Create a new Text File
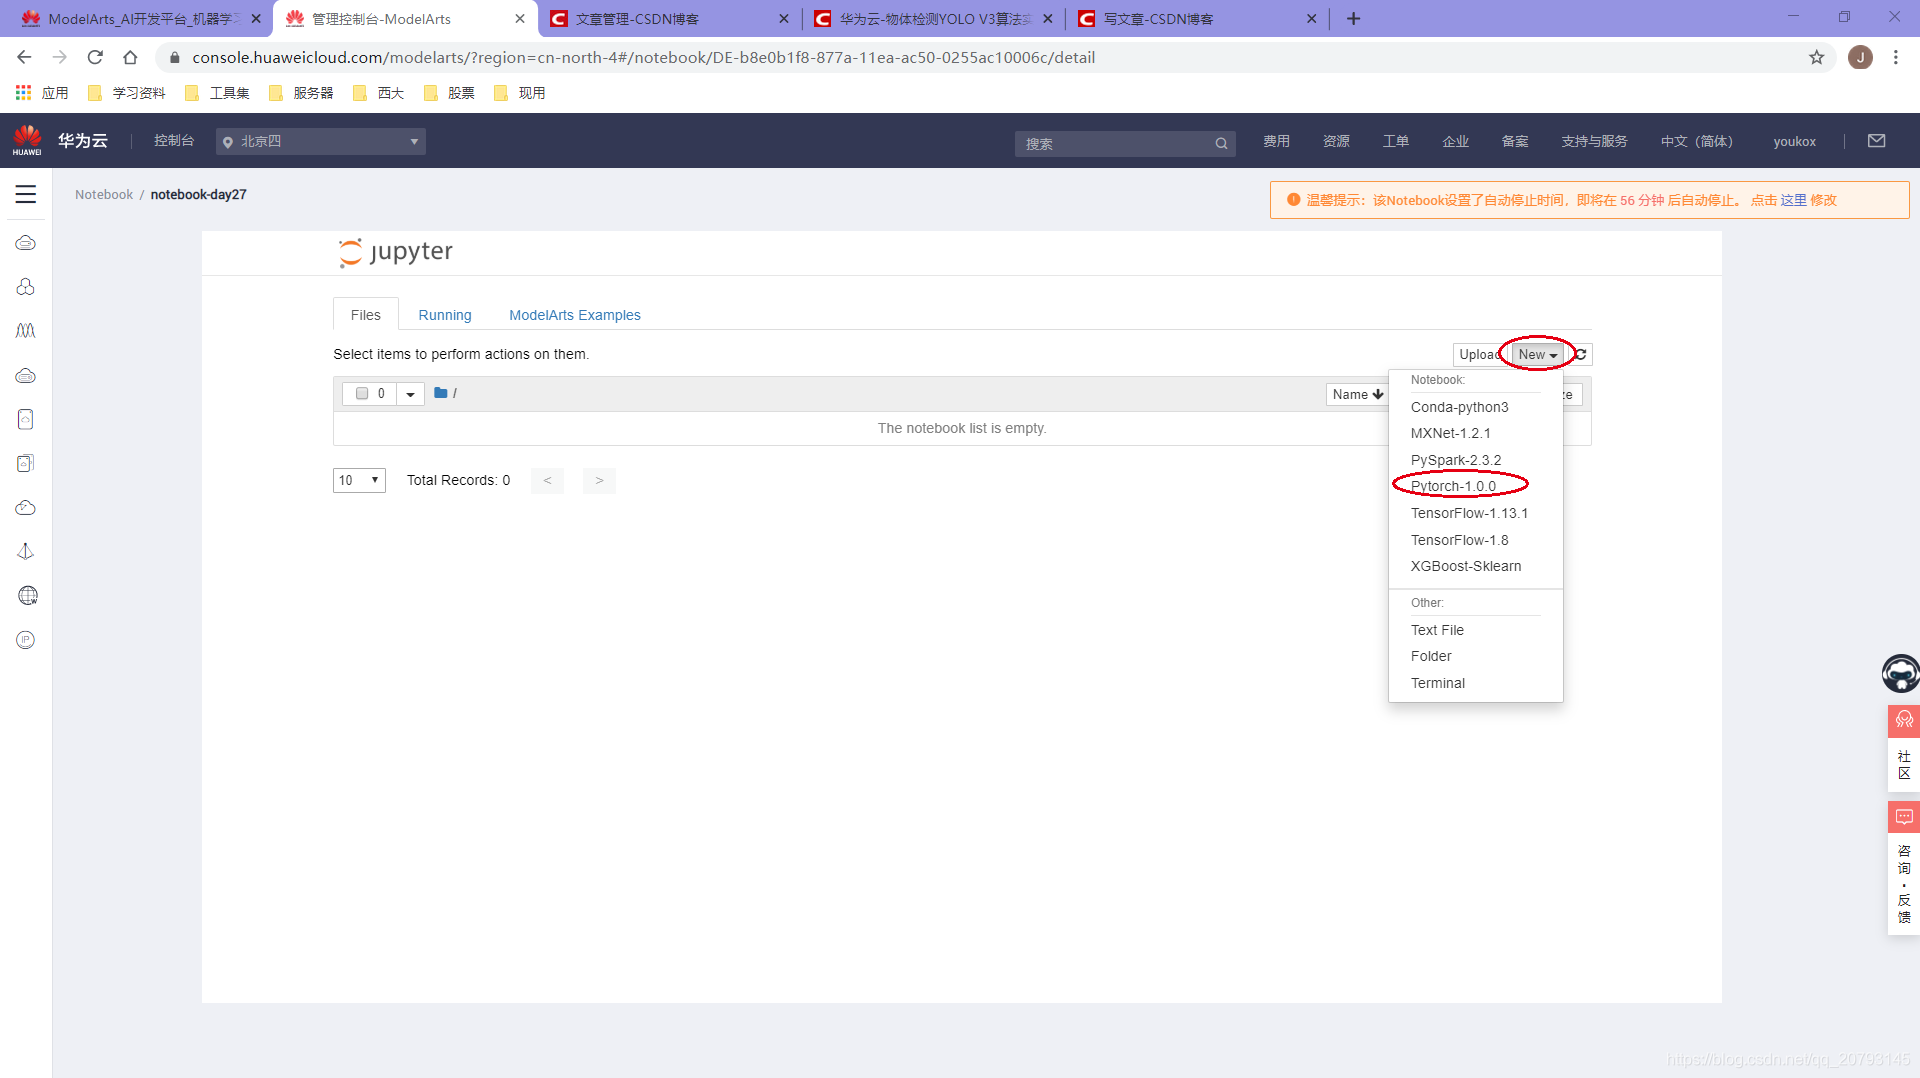 (x=1437, y=630)
